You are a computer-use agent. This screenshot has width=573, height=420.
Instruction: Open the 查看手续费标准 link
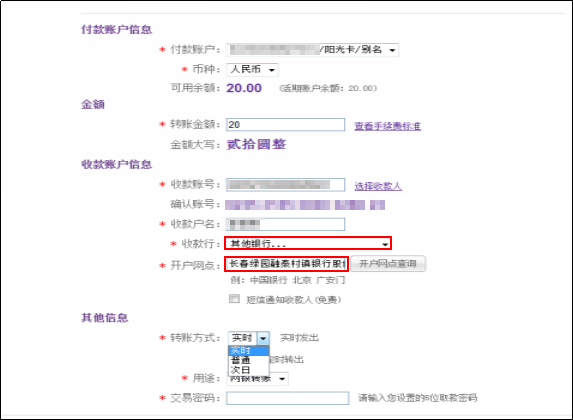tap(388, 126)
